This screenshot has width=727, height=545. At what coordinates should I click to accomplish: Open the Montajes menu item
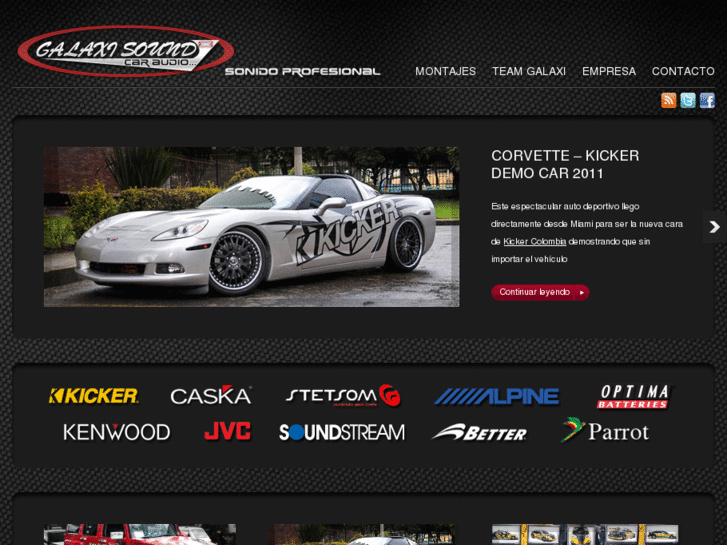[446, 71]
